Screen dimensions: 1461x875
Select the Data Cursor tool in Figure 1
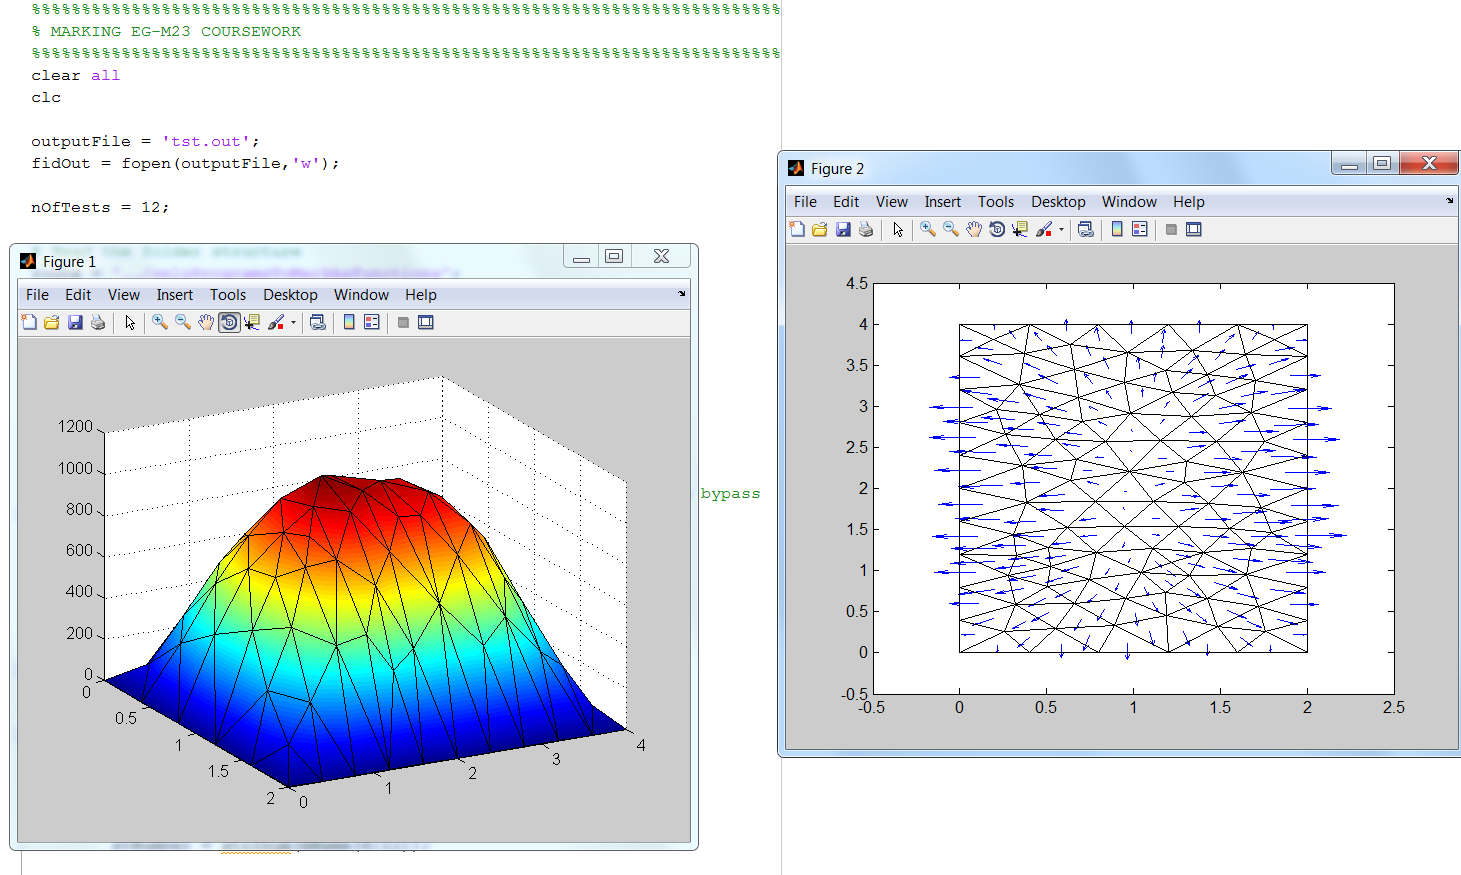pyautogui.click(x=252, y=322)
